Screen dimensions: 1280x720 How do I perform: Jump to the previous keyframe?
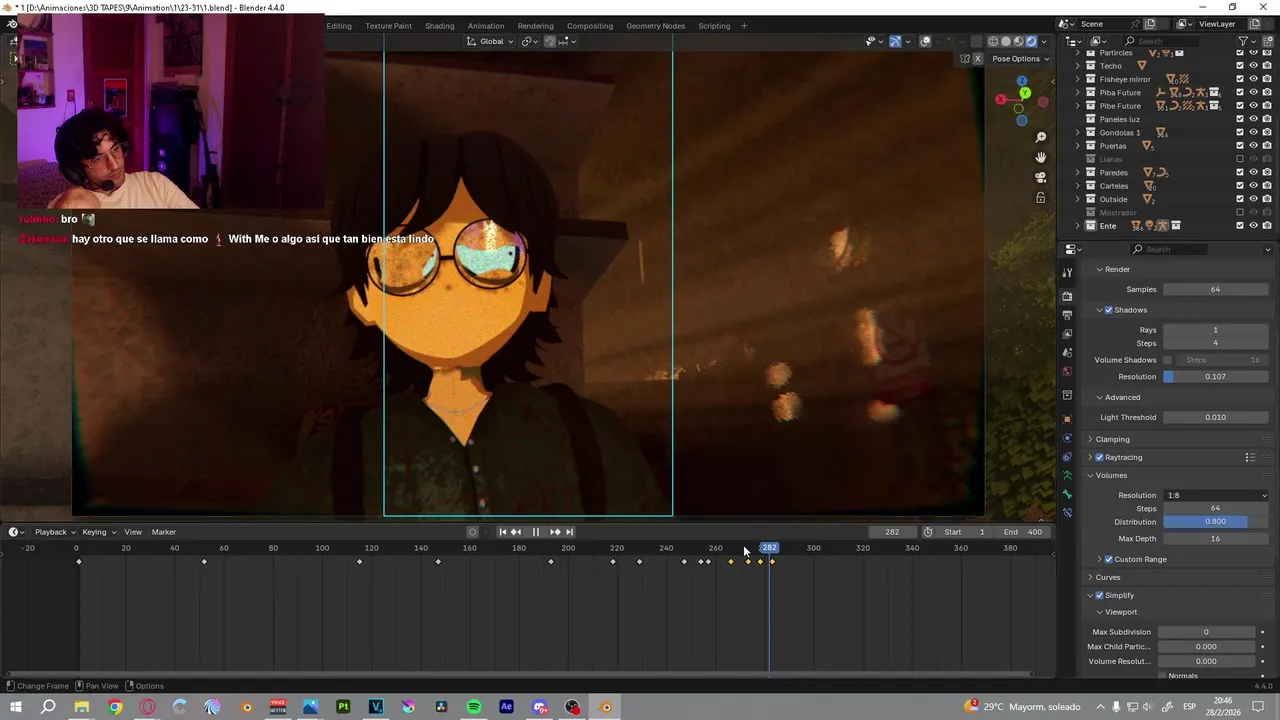click(516, 532)
